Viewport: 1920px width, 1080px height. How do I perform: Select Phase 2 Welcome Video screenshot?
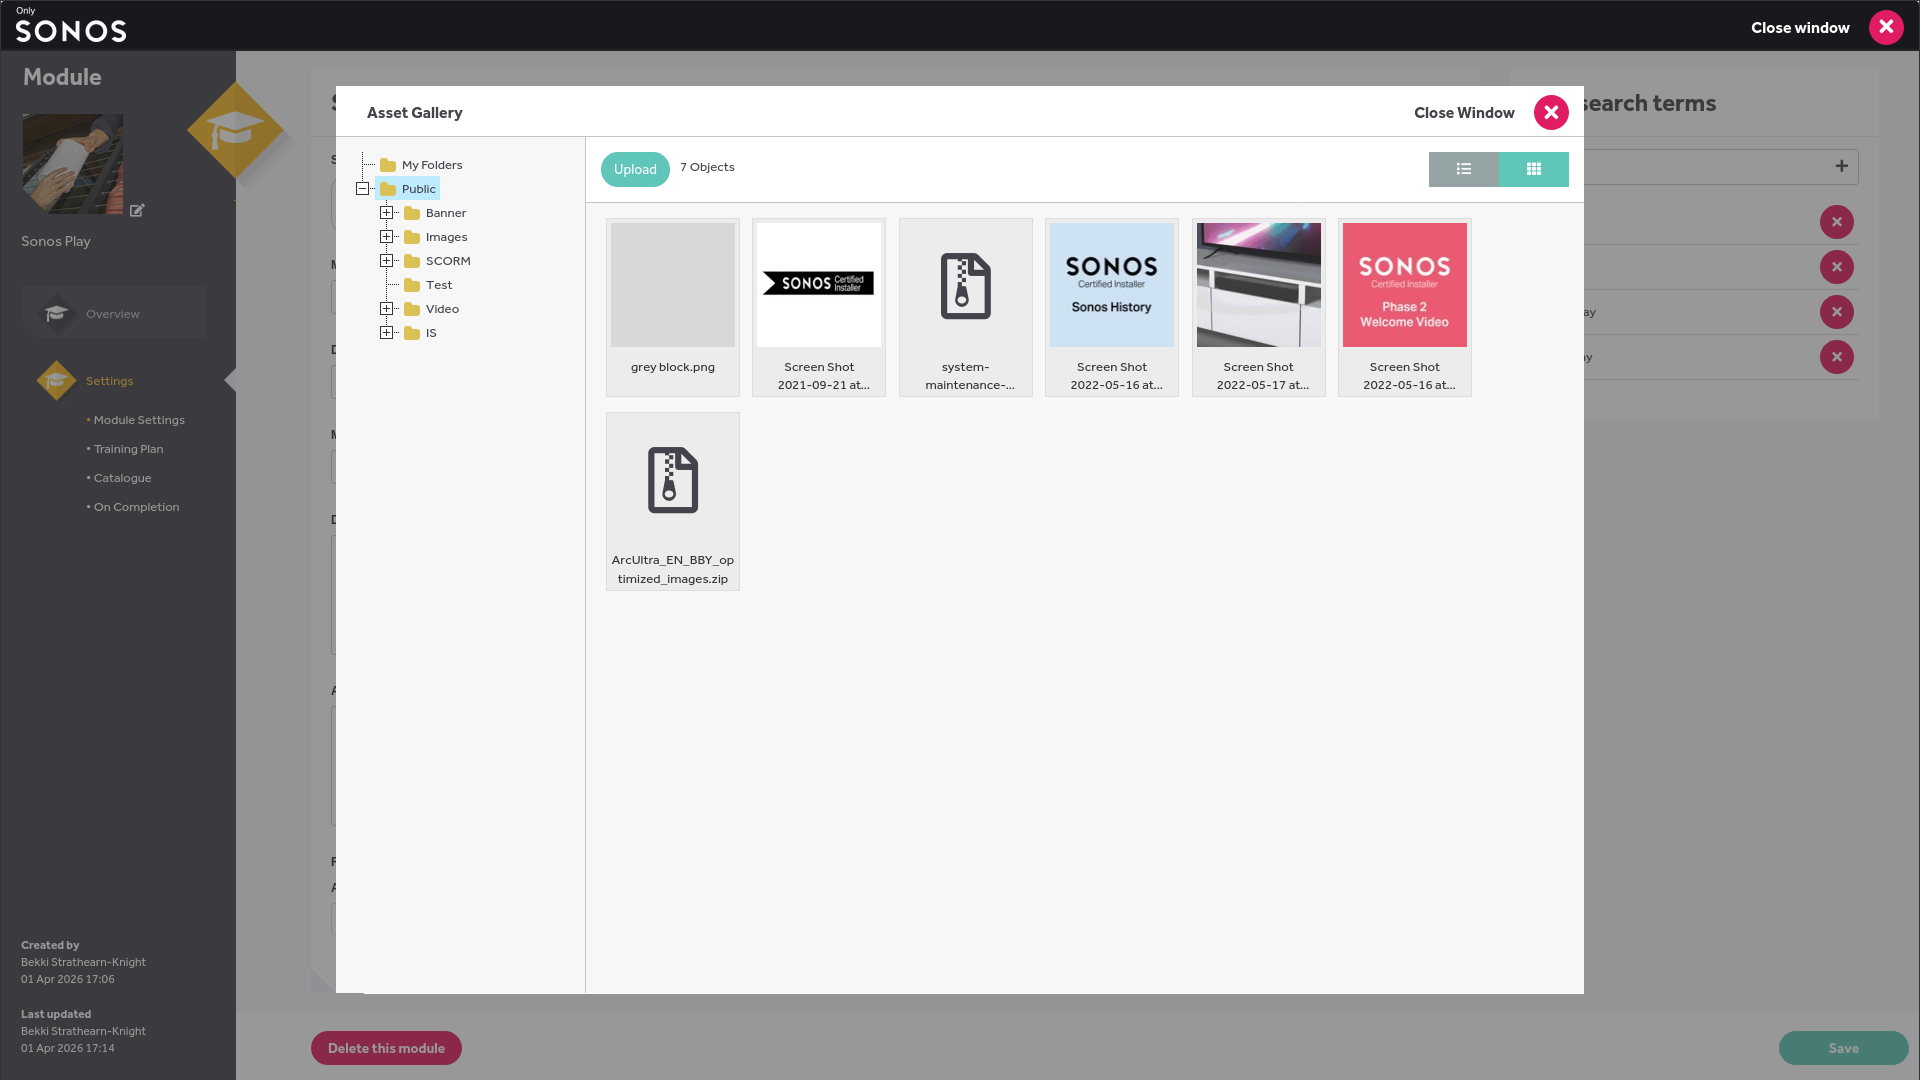tap(1405, 307)
